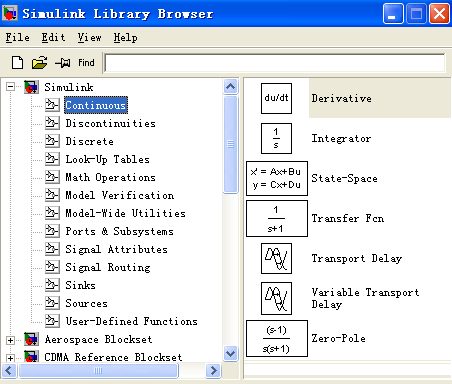The height and width of the screenshot is (384, 452).
Task: Click the Variable Transport Delay block icon
Action: coord(276,298)
